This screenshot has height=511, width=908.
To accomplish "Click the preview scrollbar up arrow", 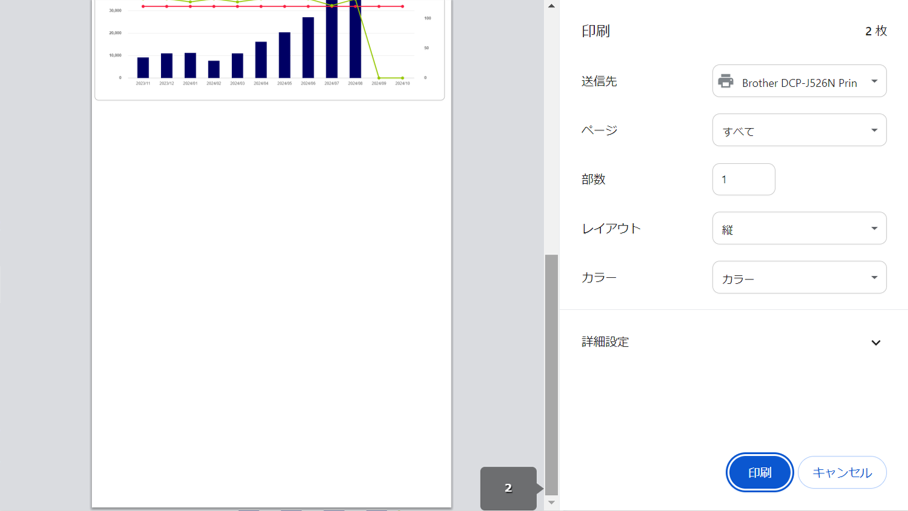I will click(551, 6).
